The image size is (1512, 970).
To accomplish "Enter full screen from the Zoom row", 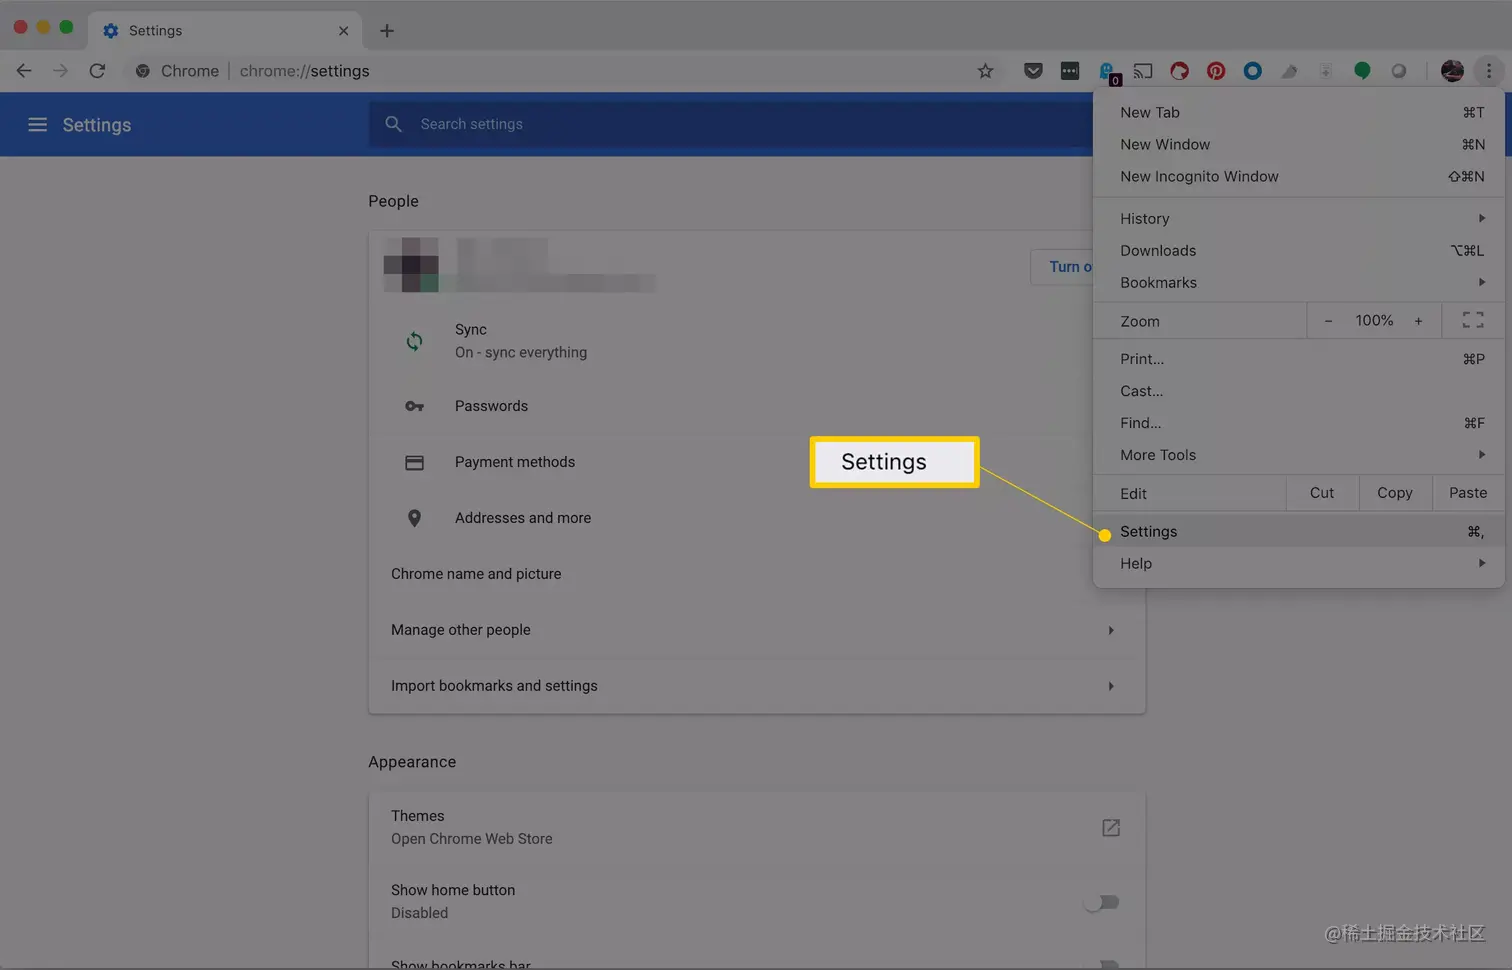I will pyautogui.click(x=1473, y=320).
